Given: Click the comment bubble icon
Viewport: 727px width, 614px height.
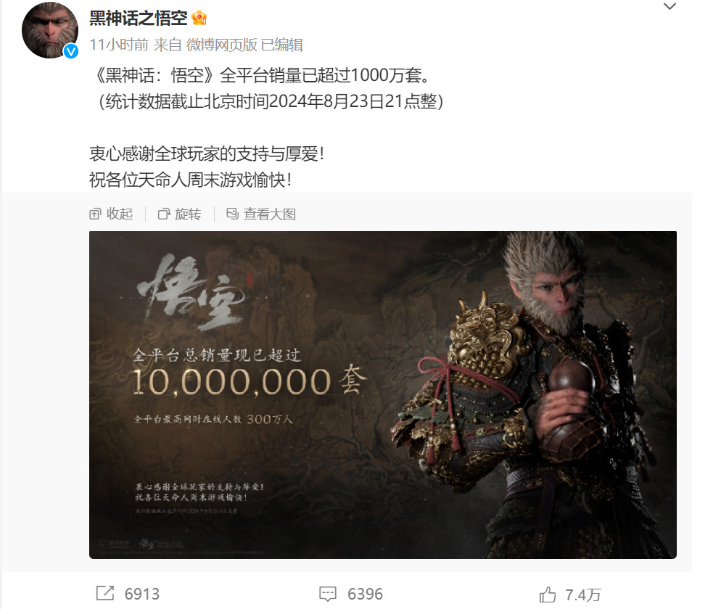Looking at the screenshot, I should tap(327, 594).
